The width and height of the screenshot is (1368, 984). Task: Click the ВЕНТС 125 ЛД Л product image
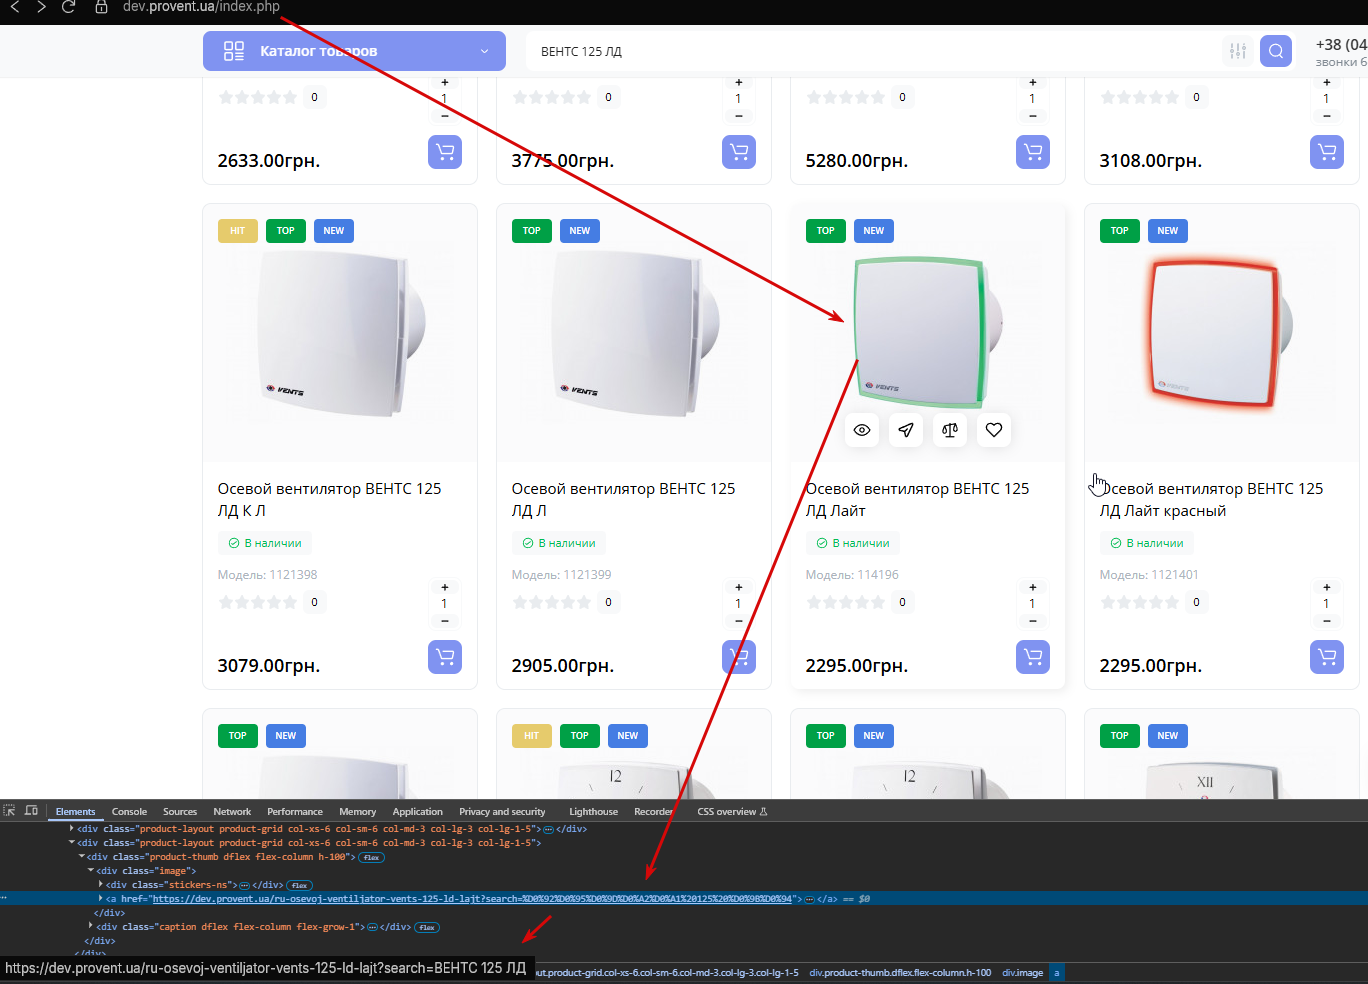(x=634, y=334)
